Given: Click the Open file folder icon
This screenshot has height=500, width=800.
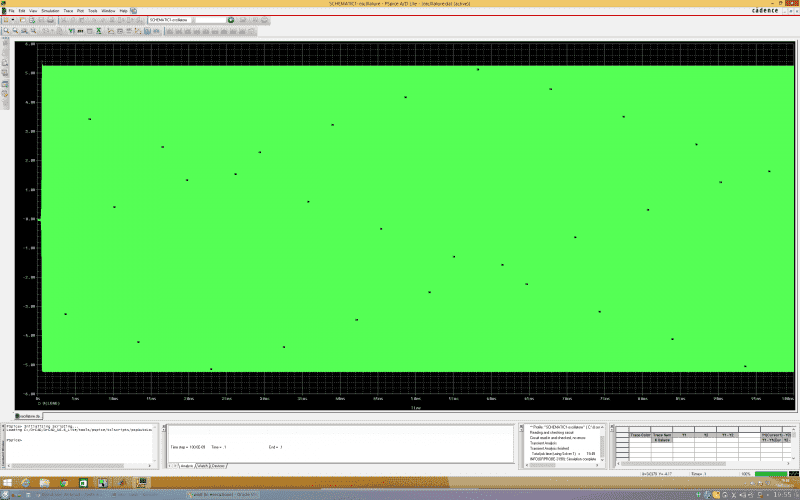Looking at the screenshot, I should pyautogui.click(x=24, y=19).
